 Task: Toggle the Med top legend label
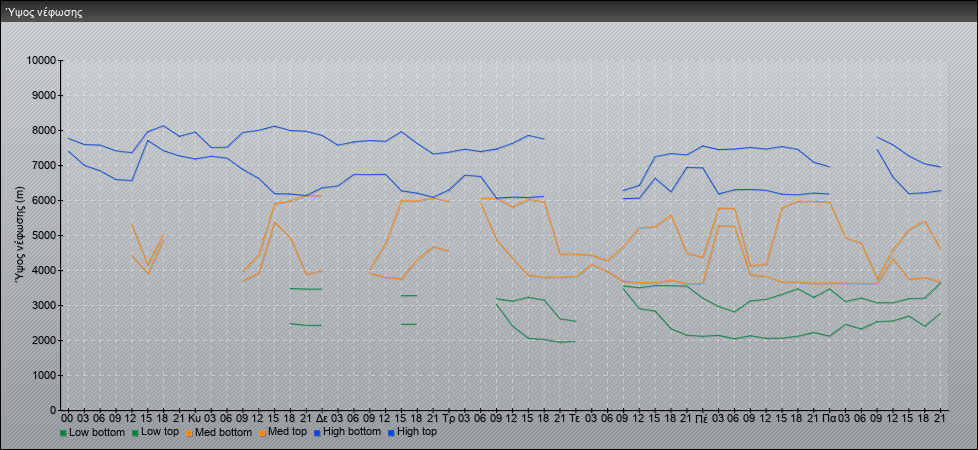[286, 432]
